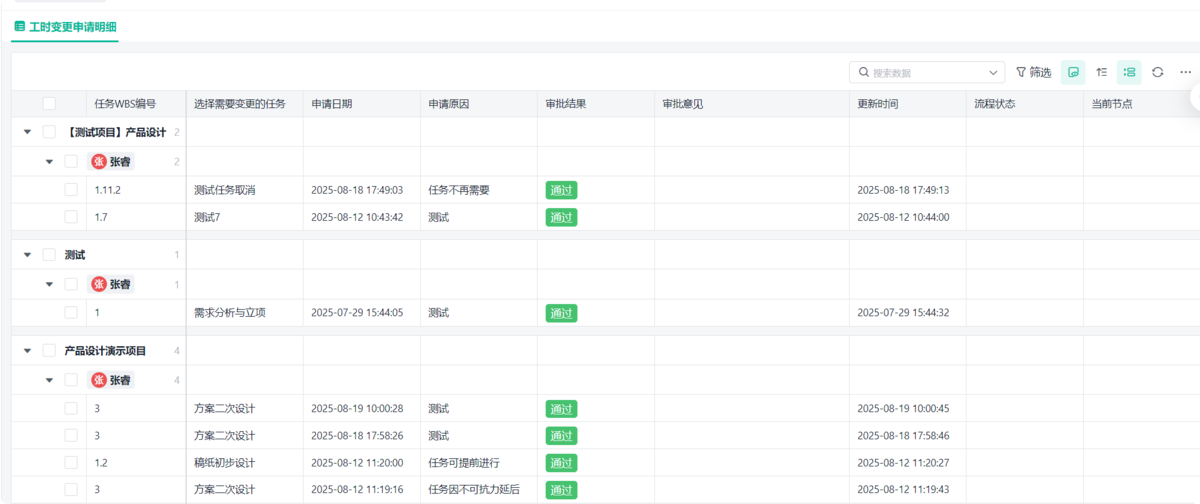Screen dimensions: 1200x504
Task: Collapse 张睿 subgroup under 【测试项目】产品设计
Action: pyautogui.click(x=49, y=161)
